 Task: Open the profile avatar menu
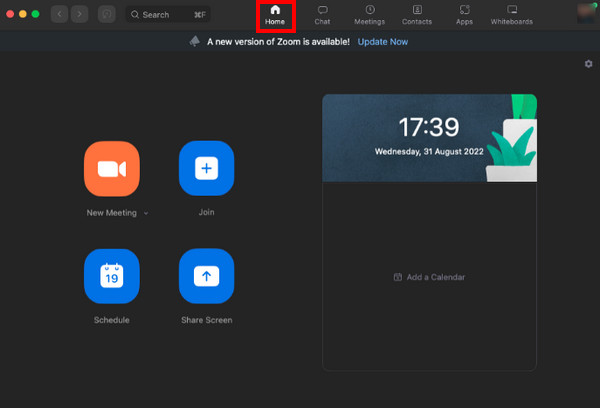587,14
